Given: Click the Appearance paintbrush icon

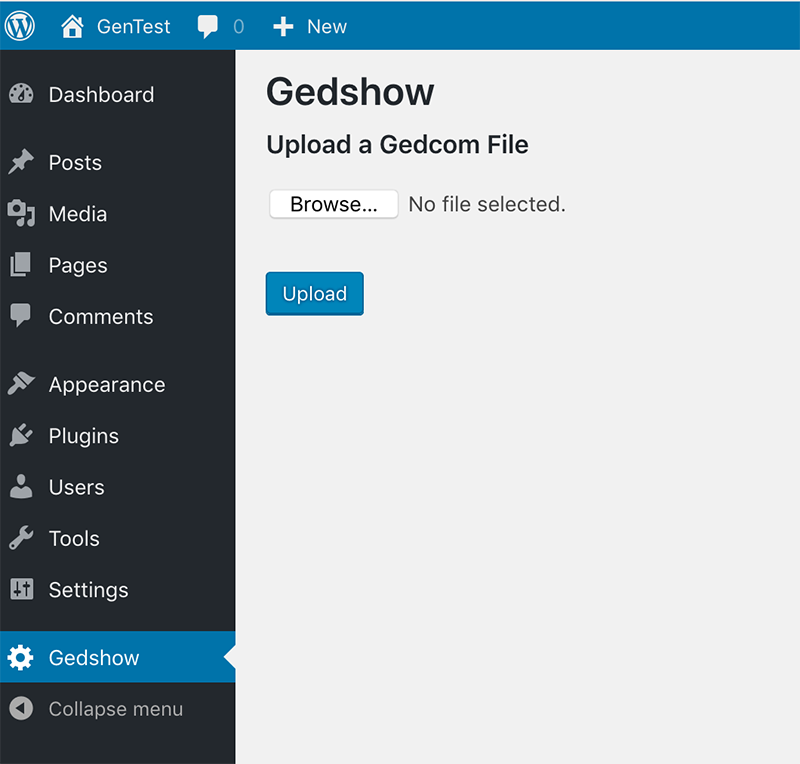Looking at the screenshot, I should [21, 385].
